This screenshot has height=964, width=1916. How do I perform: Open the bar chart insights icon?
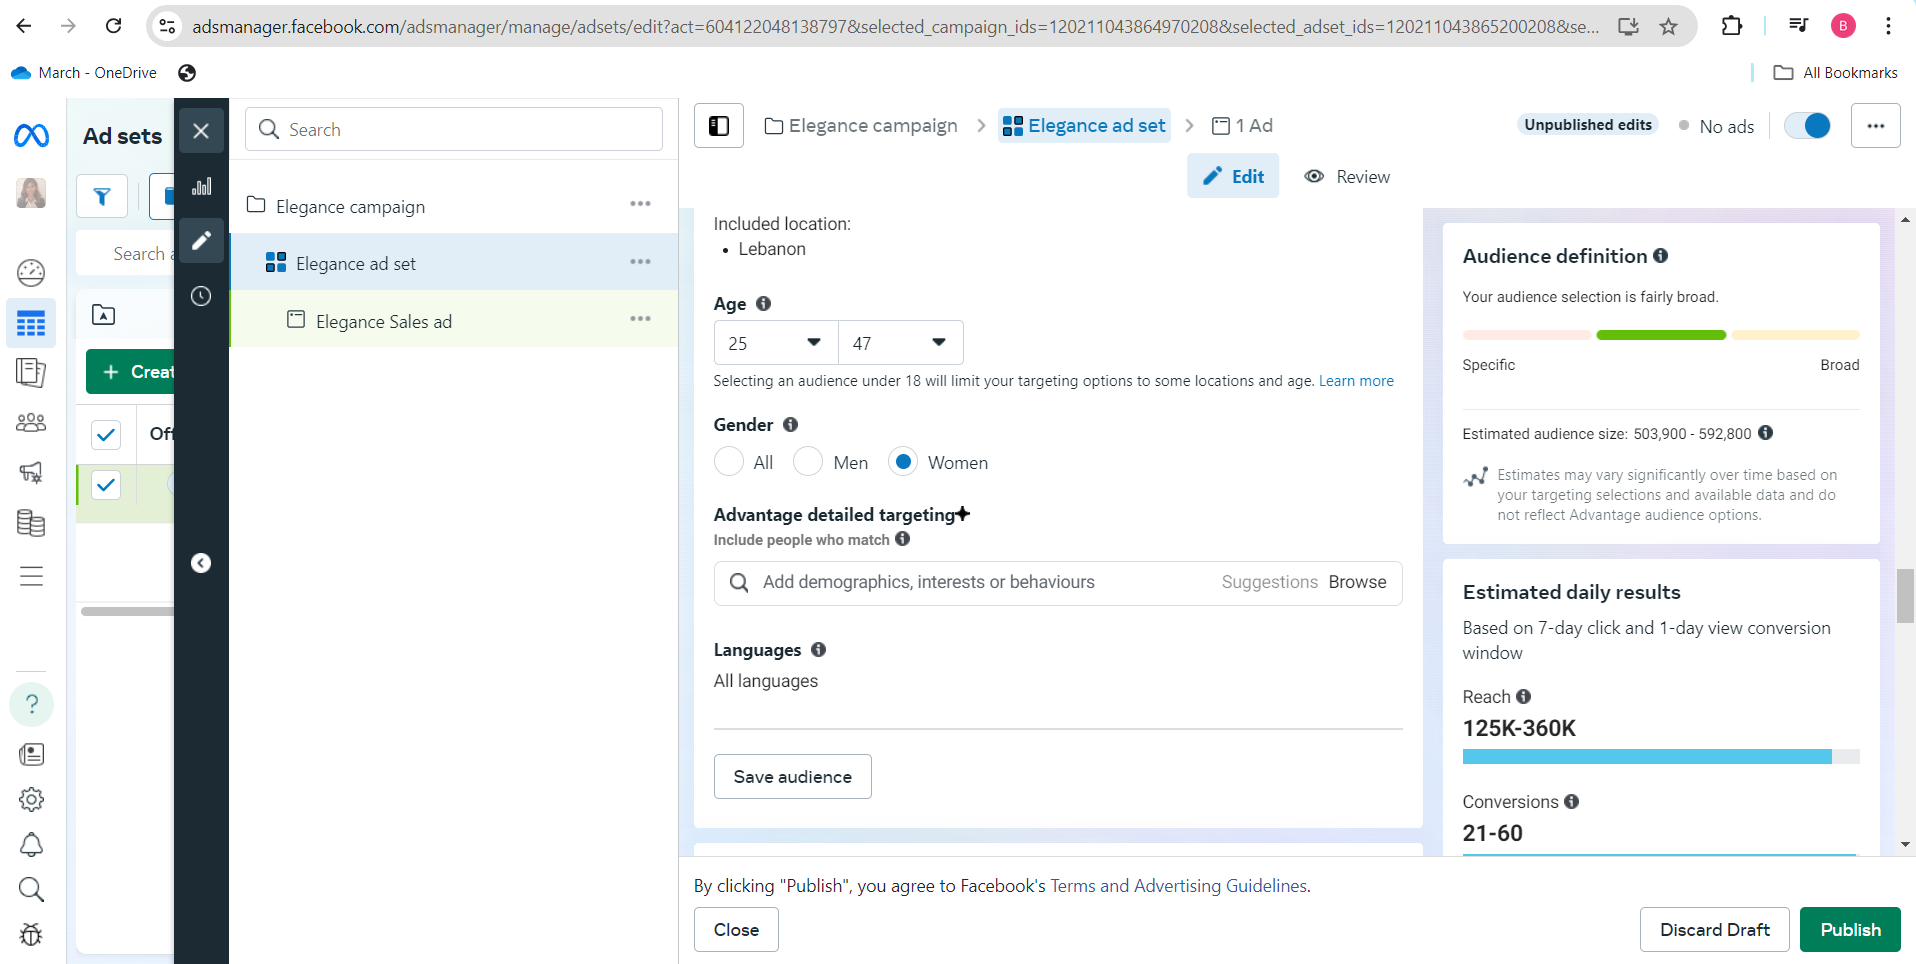coord(201,186)
